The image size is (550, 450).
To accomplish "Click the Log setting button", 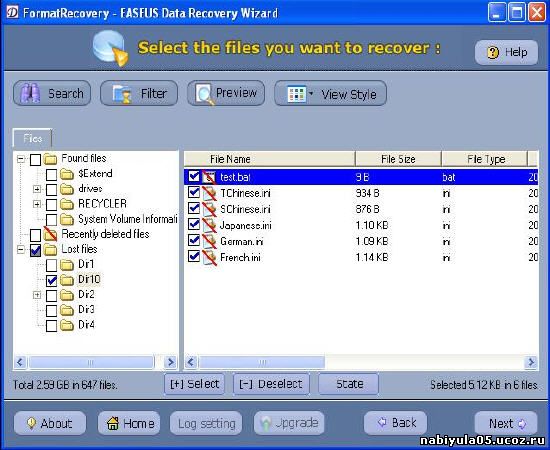I will click(x=206, y=423).
